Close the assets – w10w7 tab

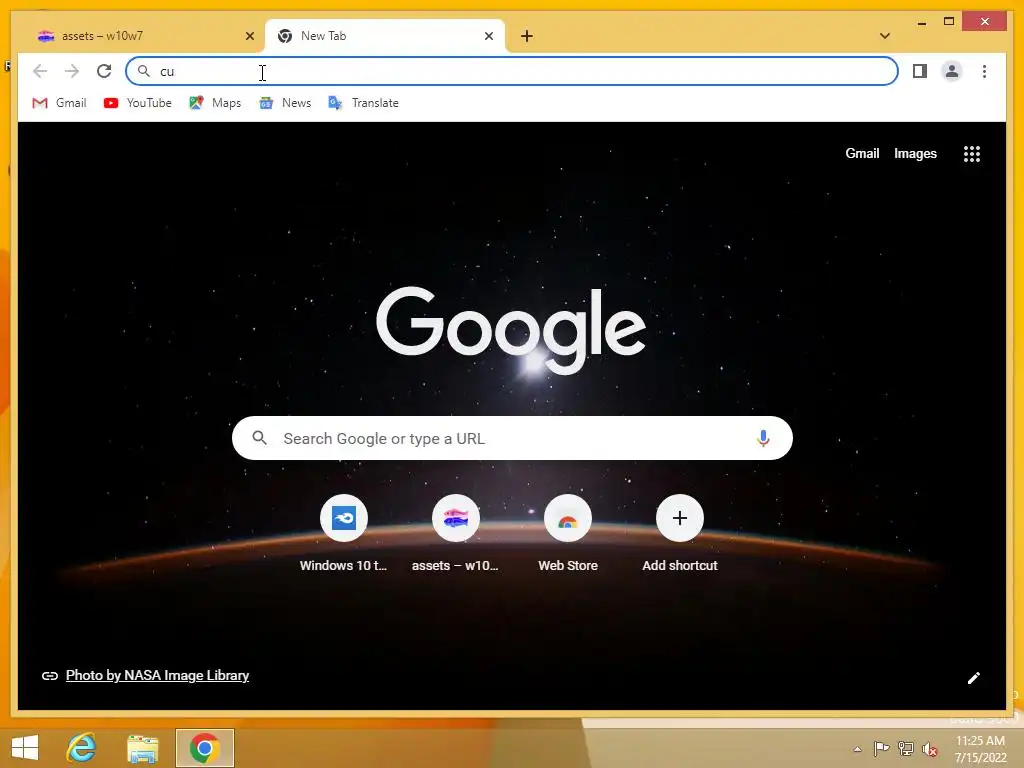click(249, 36)
